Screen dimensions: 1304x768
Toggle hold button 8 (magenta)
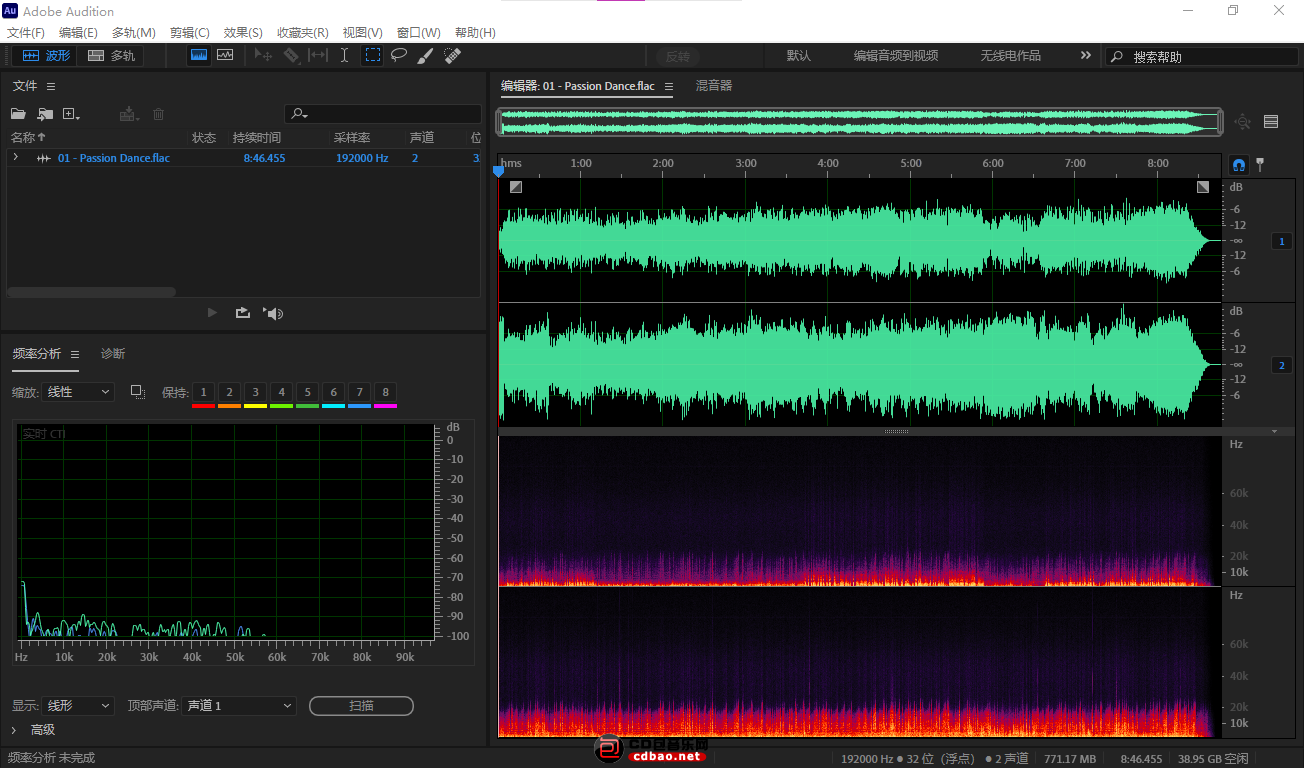(x=385, y=392)
